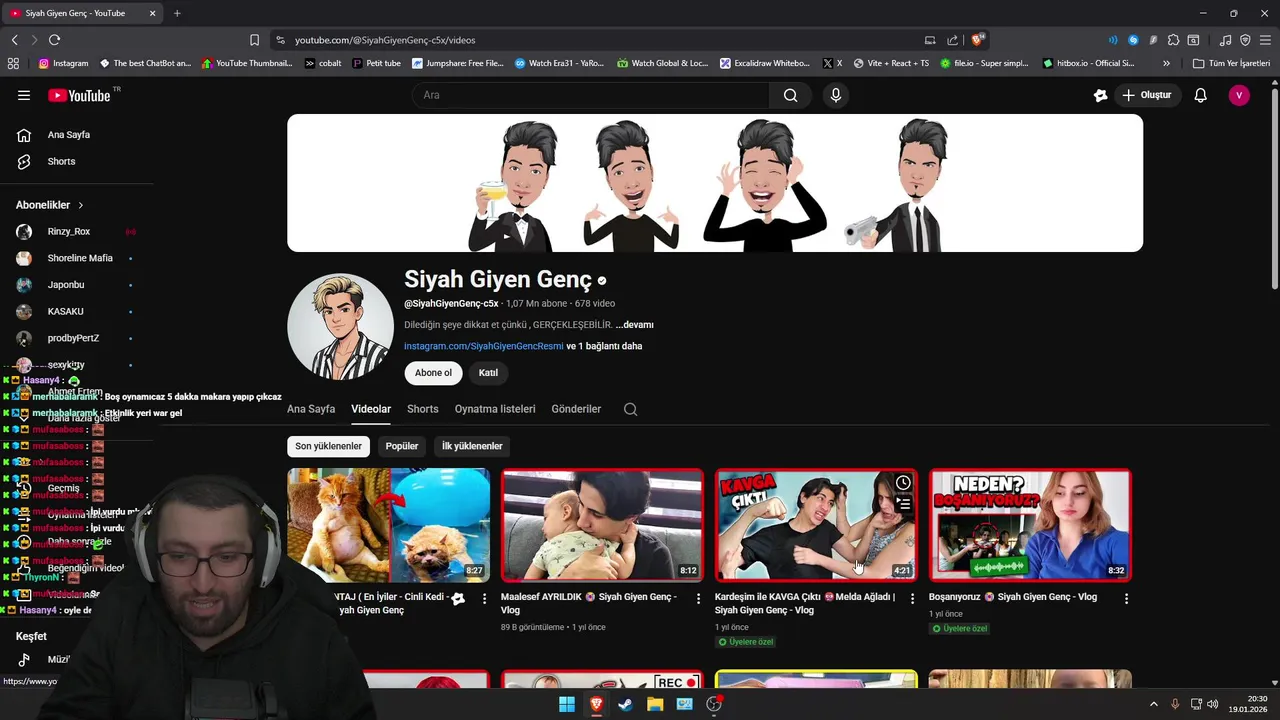The height and width of the screenshot is (720, 1280).
Task: Open the Oluştur create menu
Action: click(x=1147, y=95)
